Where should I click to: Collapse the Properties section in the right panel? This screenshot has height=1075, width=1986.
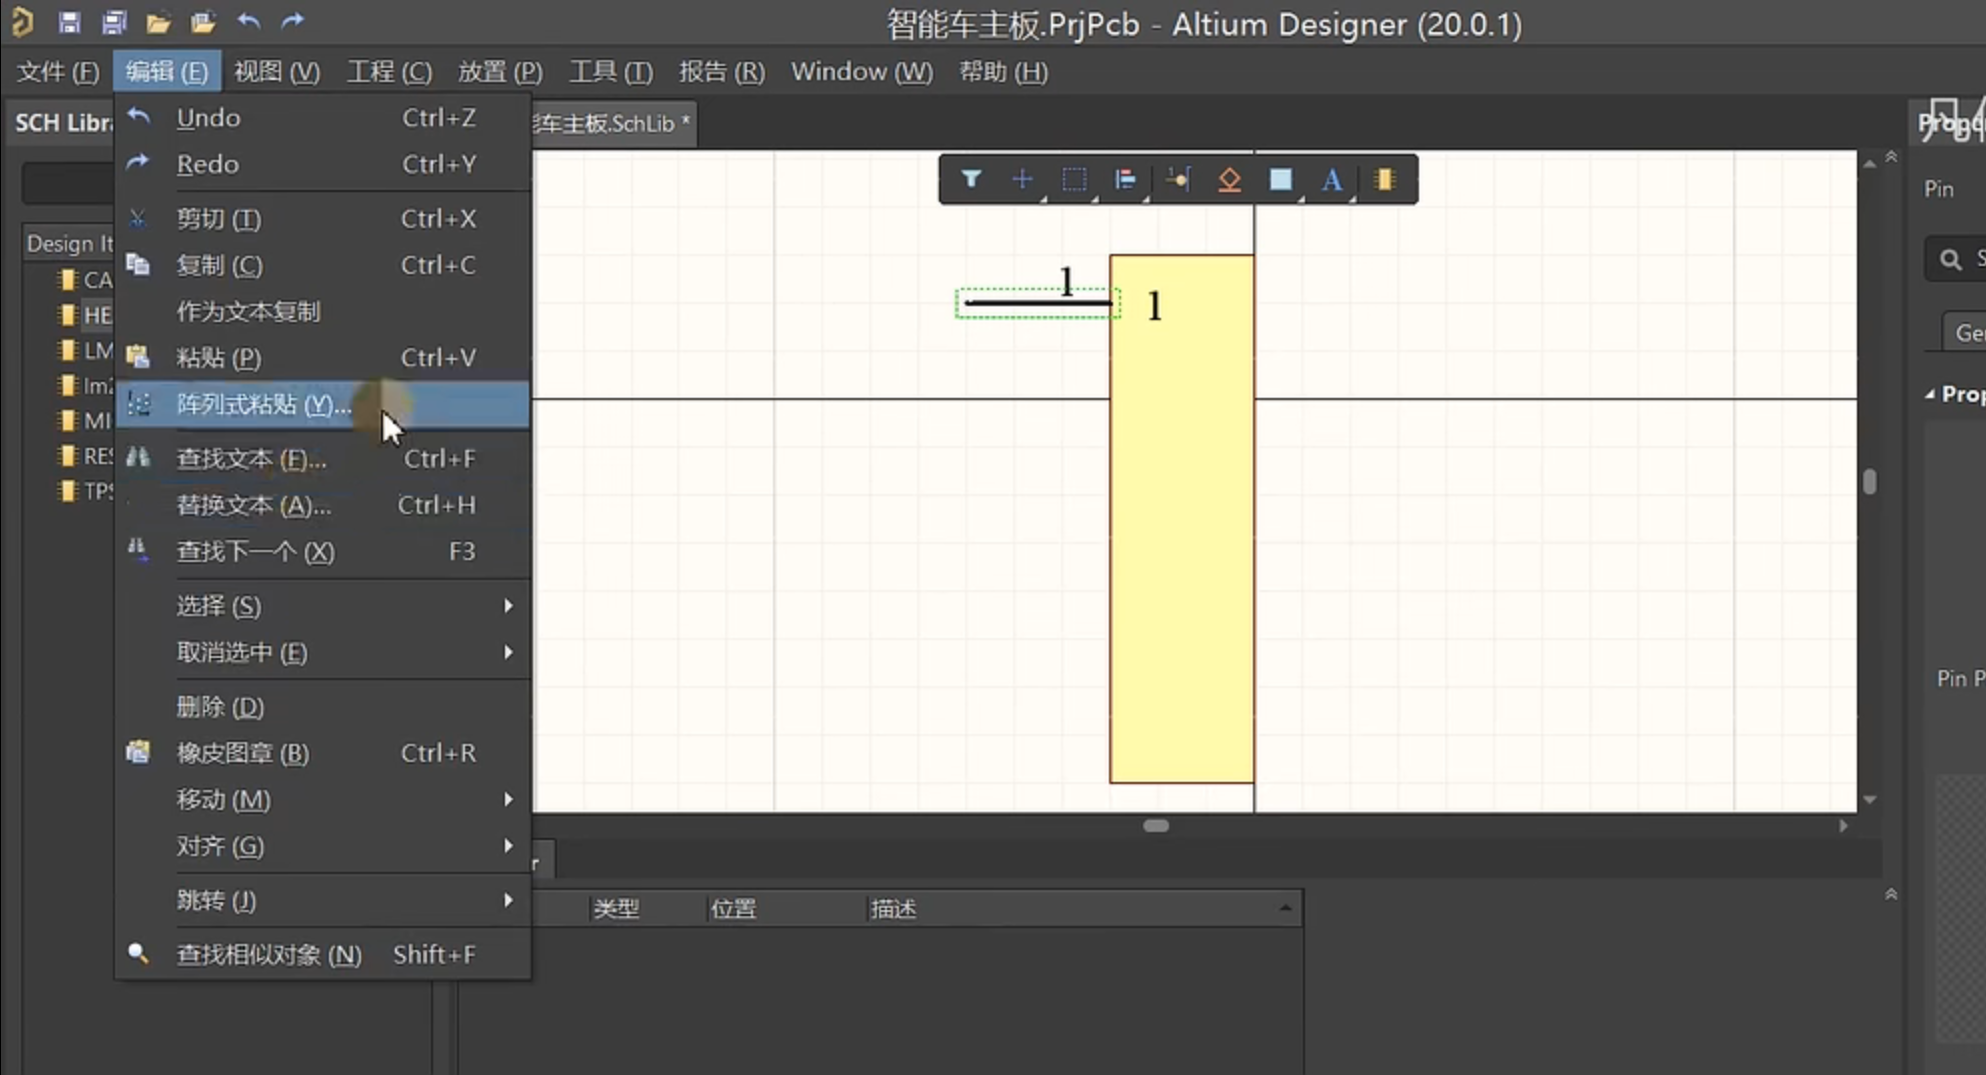1930,393
